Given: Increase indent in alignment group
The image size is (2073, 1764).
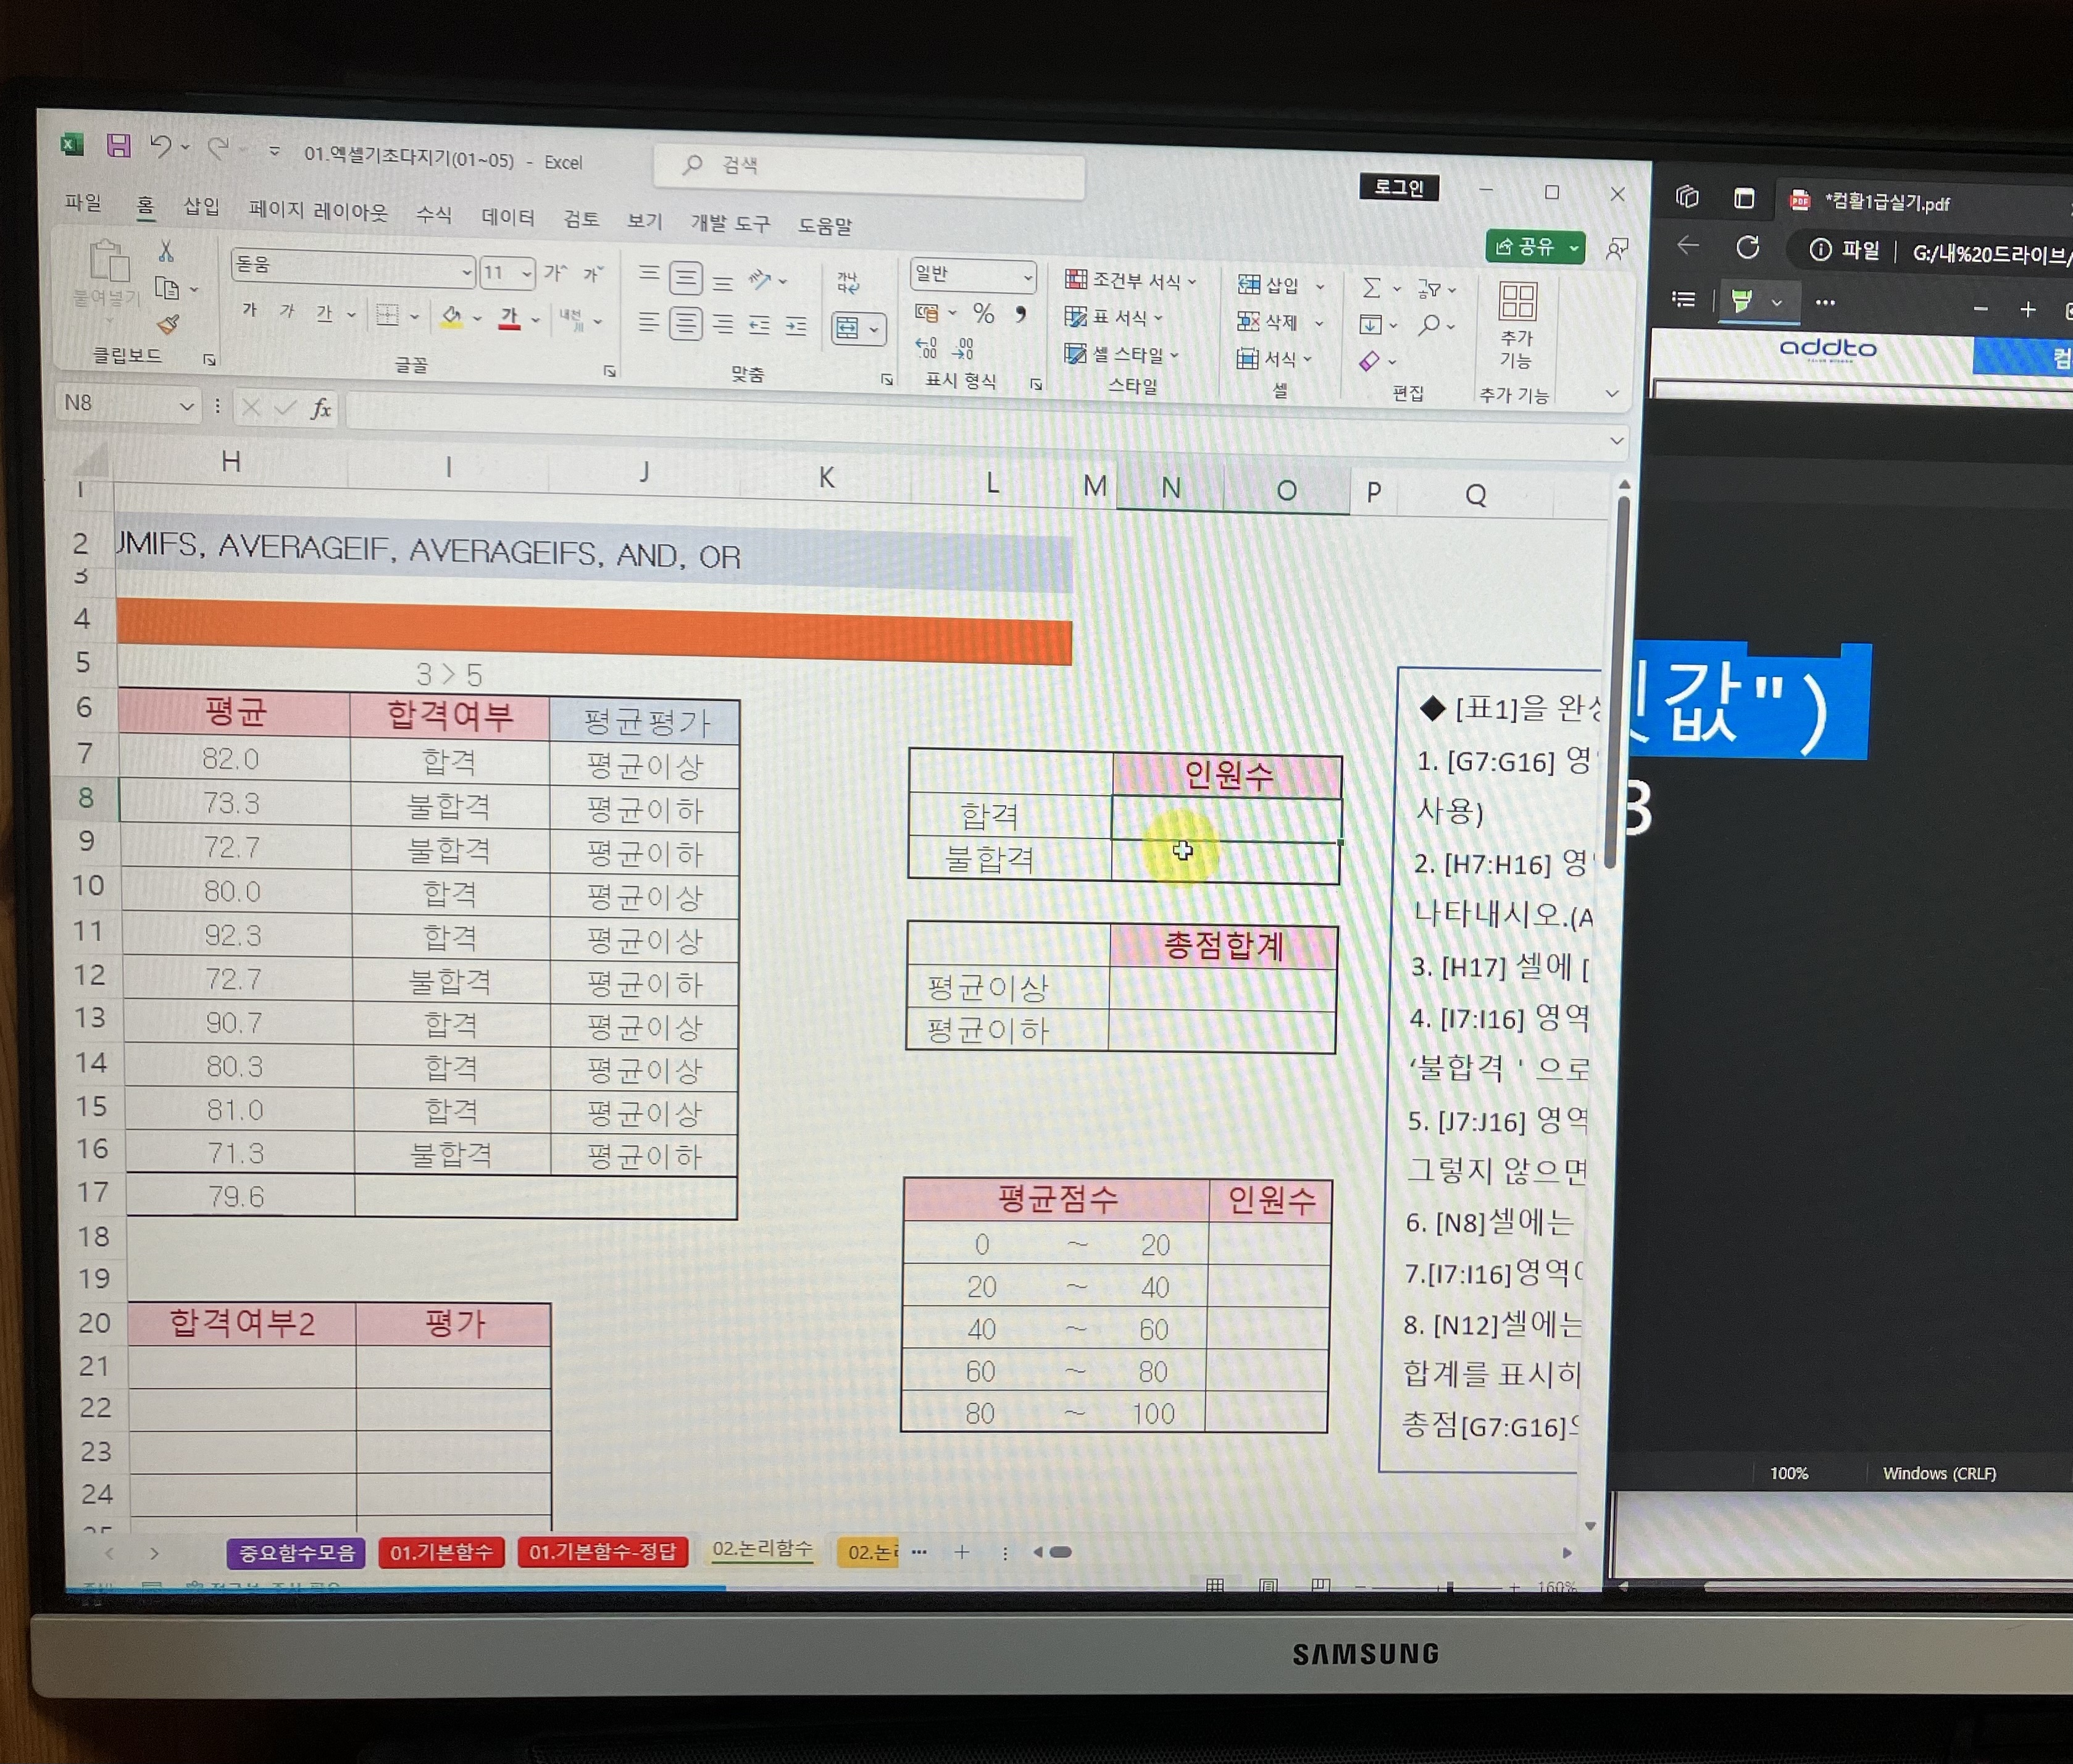Looking at the screenshot, I should pyautogui.click(x=797, y=326).
